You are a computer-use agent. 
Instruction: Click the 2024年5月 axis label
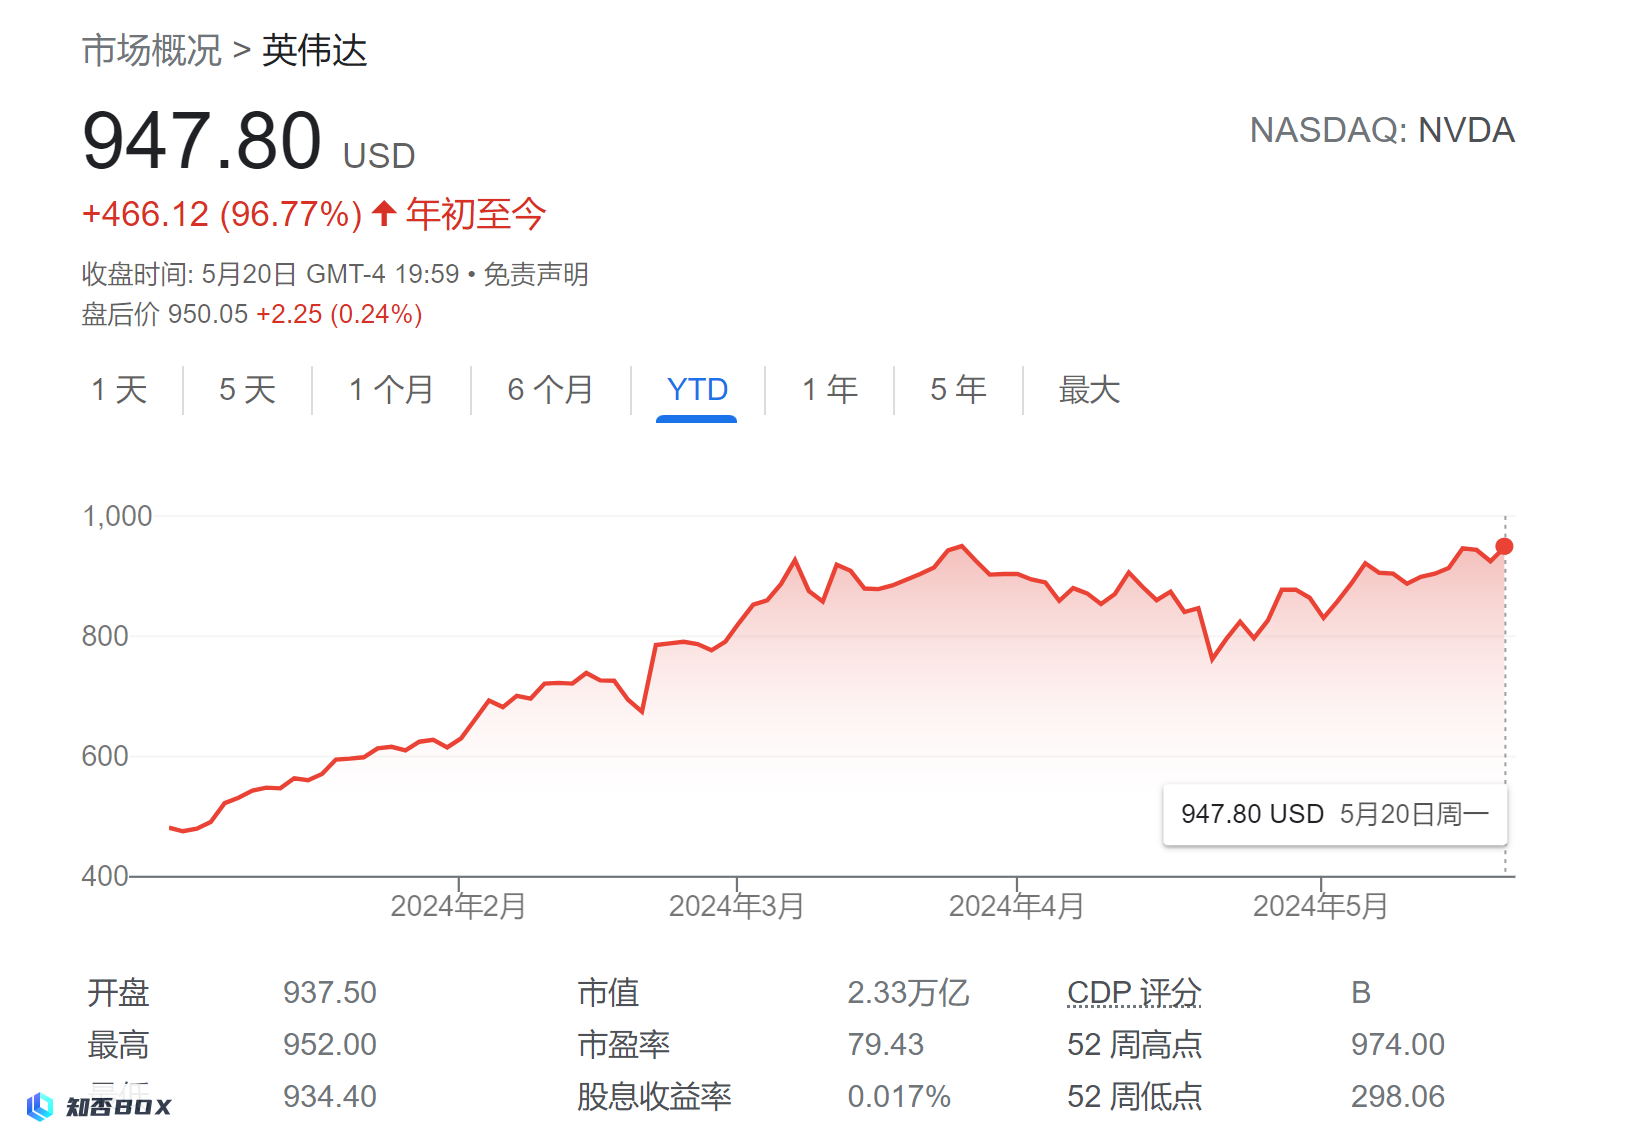pyautogui.click(x=1321, y=906)
